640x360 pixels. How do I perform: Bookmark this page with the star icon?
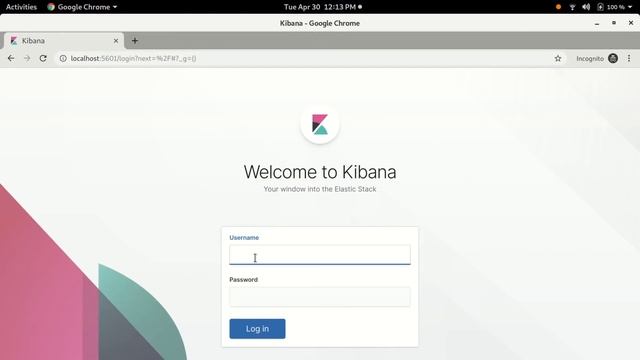pyautogui.click(x=558, y=58)
